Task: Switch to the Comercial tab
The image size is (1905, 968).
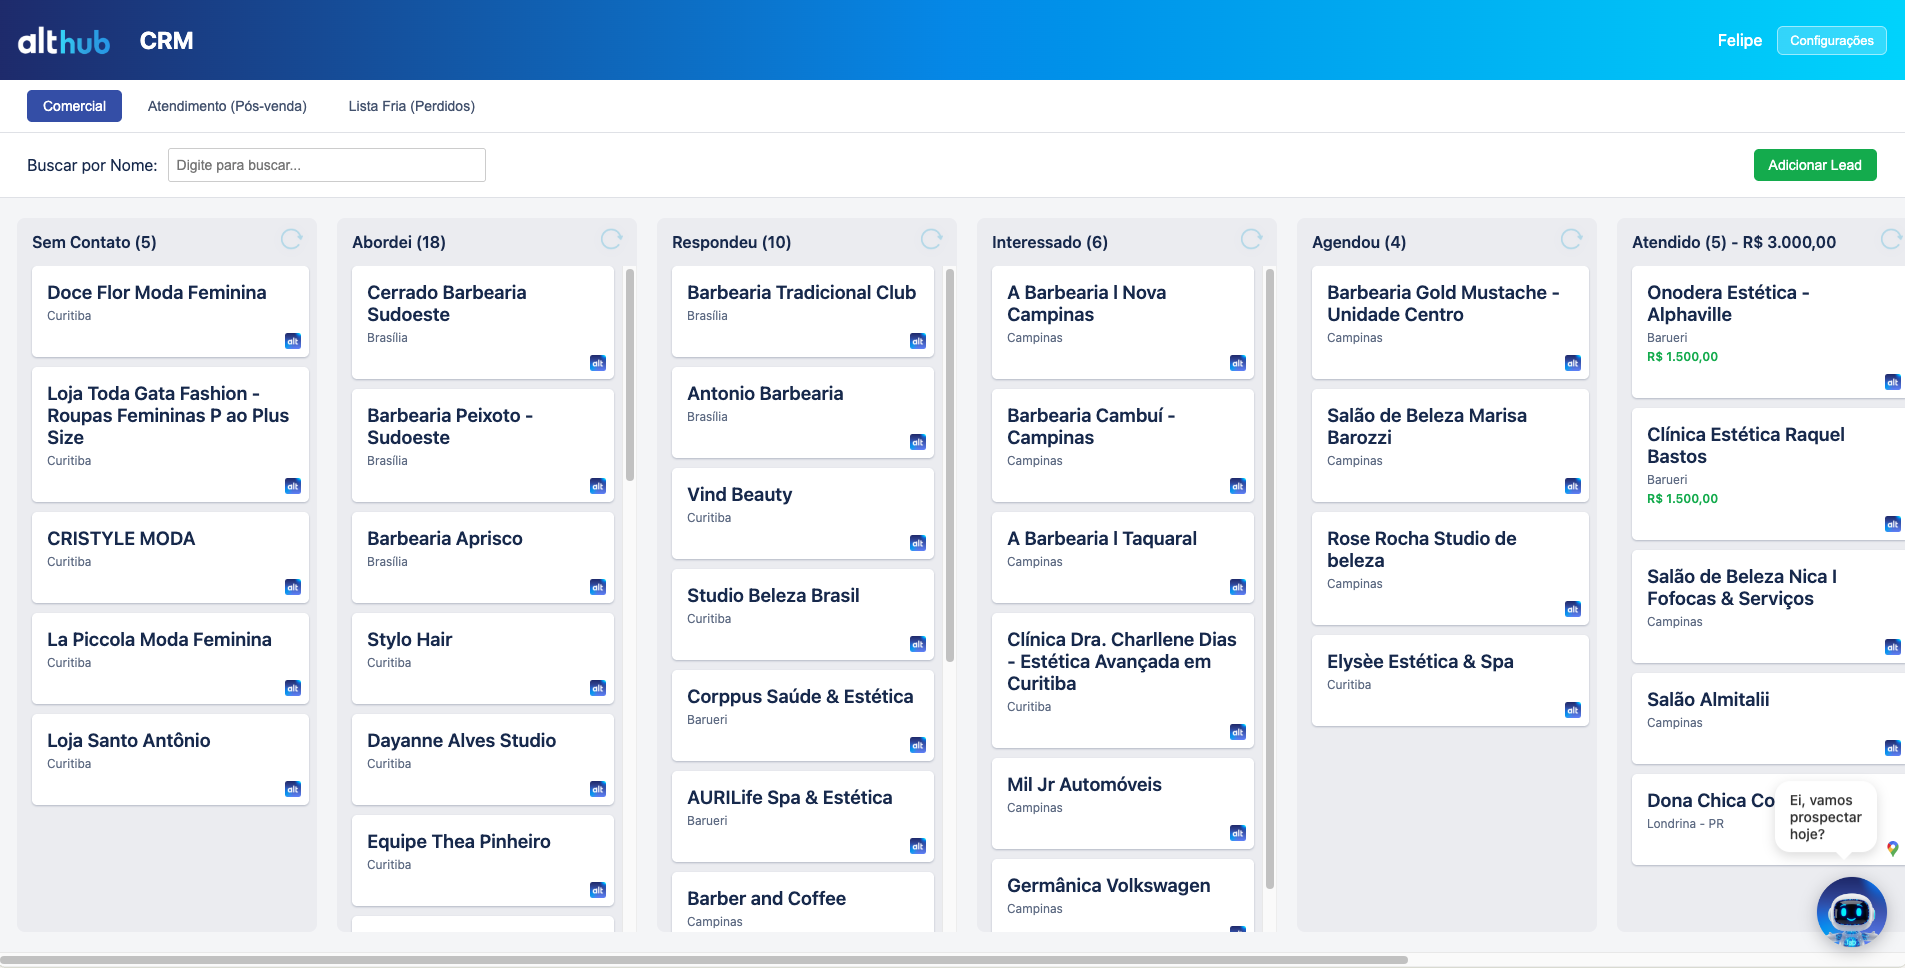Action: point(74,106)
